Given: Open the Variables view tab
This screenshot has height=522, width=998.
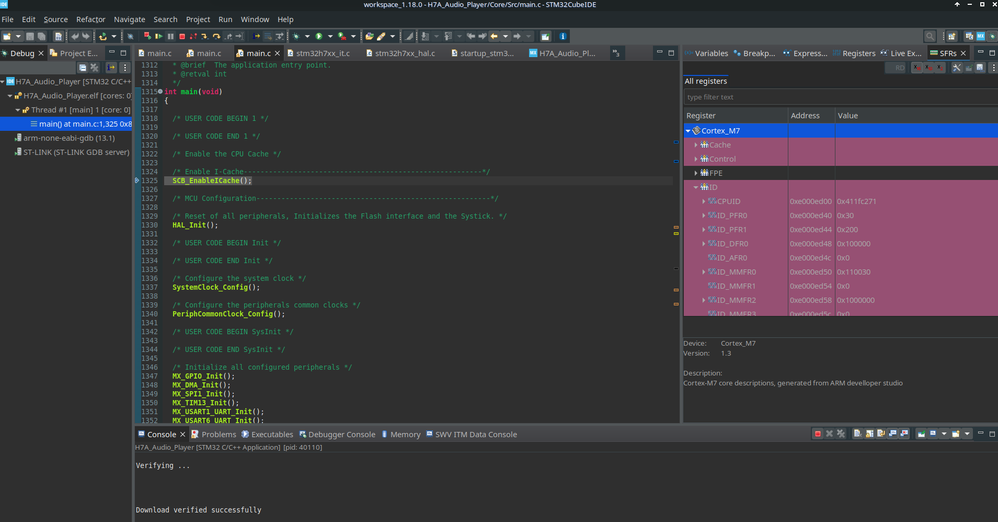Looking at the screenshot, I should [x=706, y=53].
